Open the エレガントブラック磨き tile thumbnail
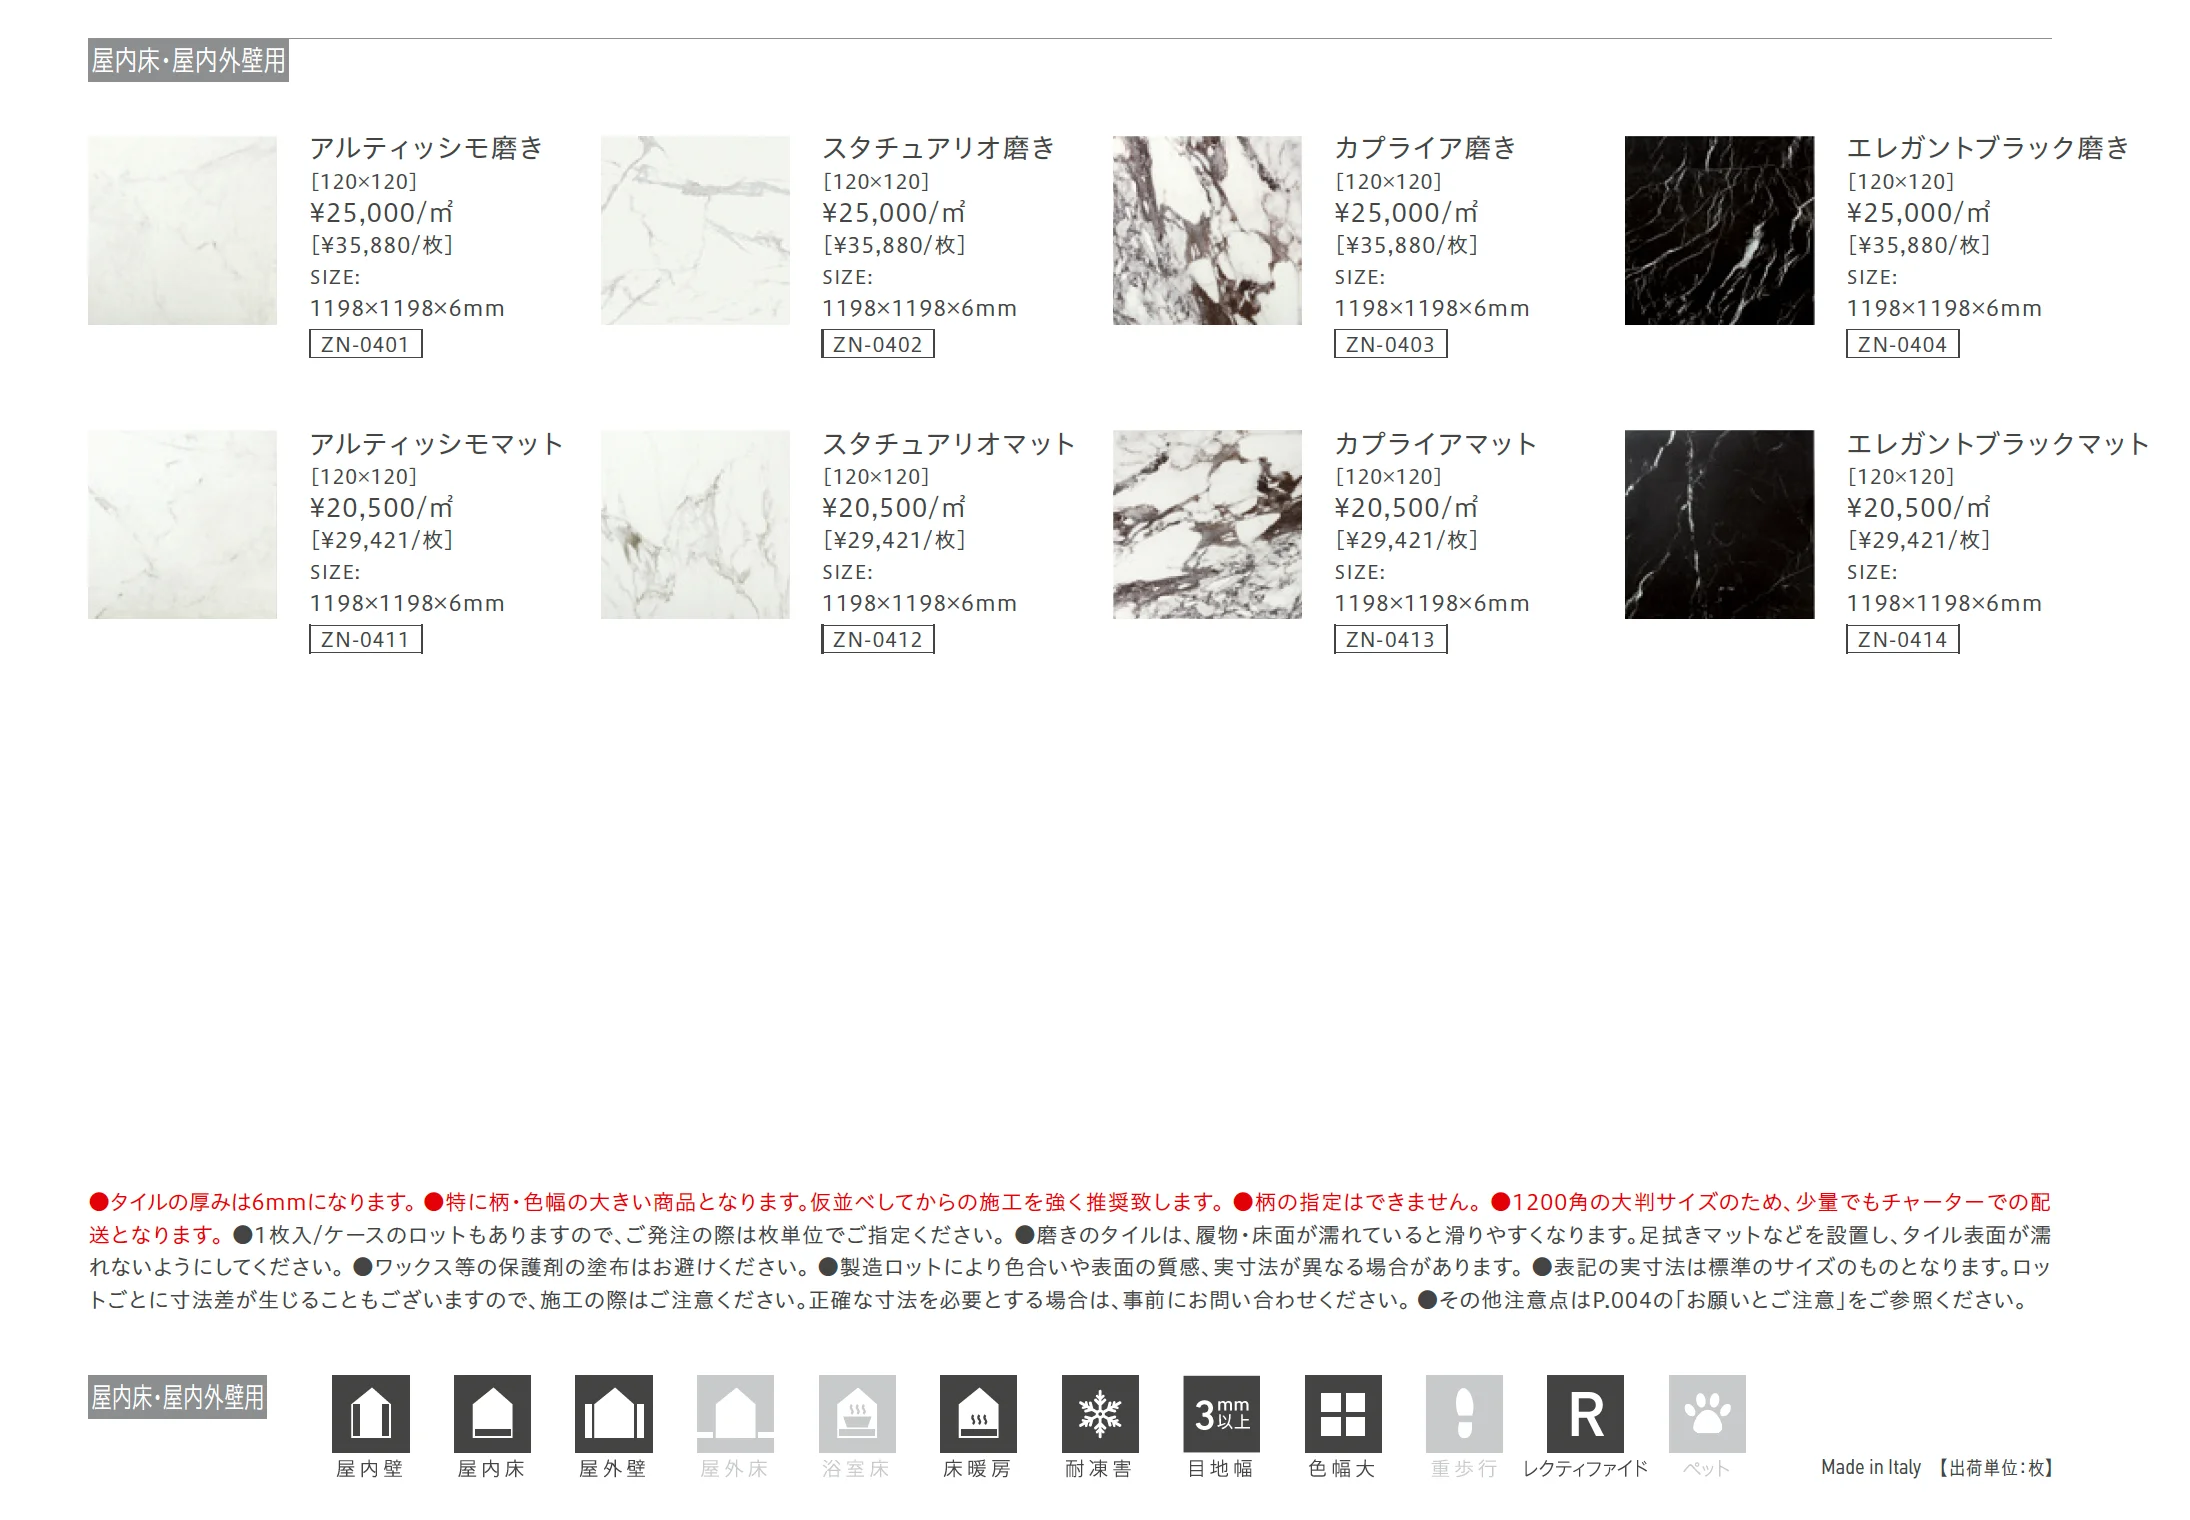The width and height of the screenshot is (2190, 1520). [1719, 230]
